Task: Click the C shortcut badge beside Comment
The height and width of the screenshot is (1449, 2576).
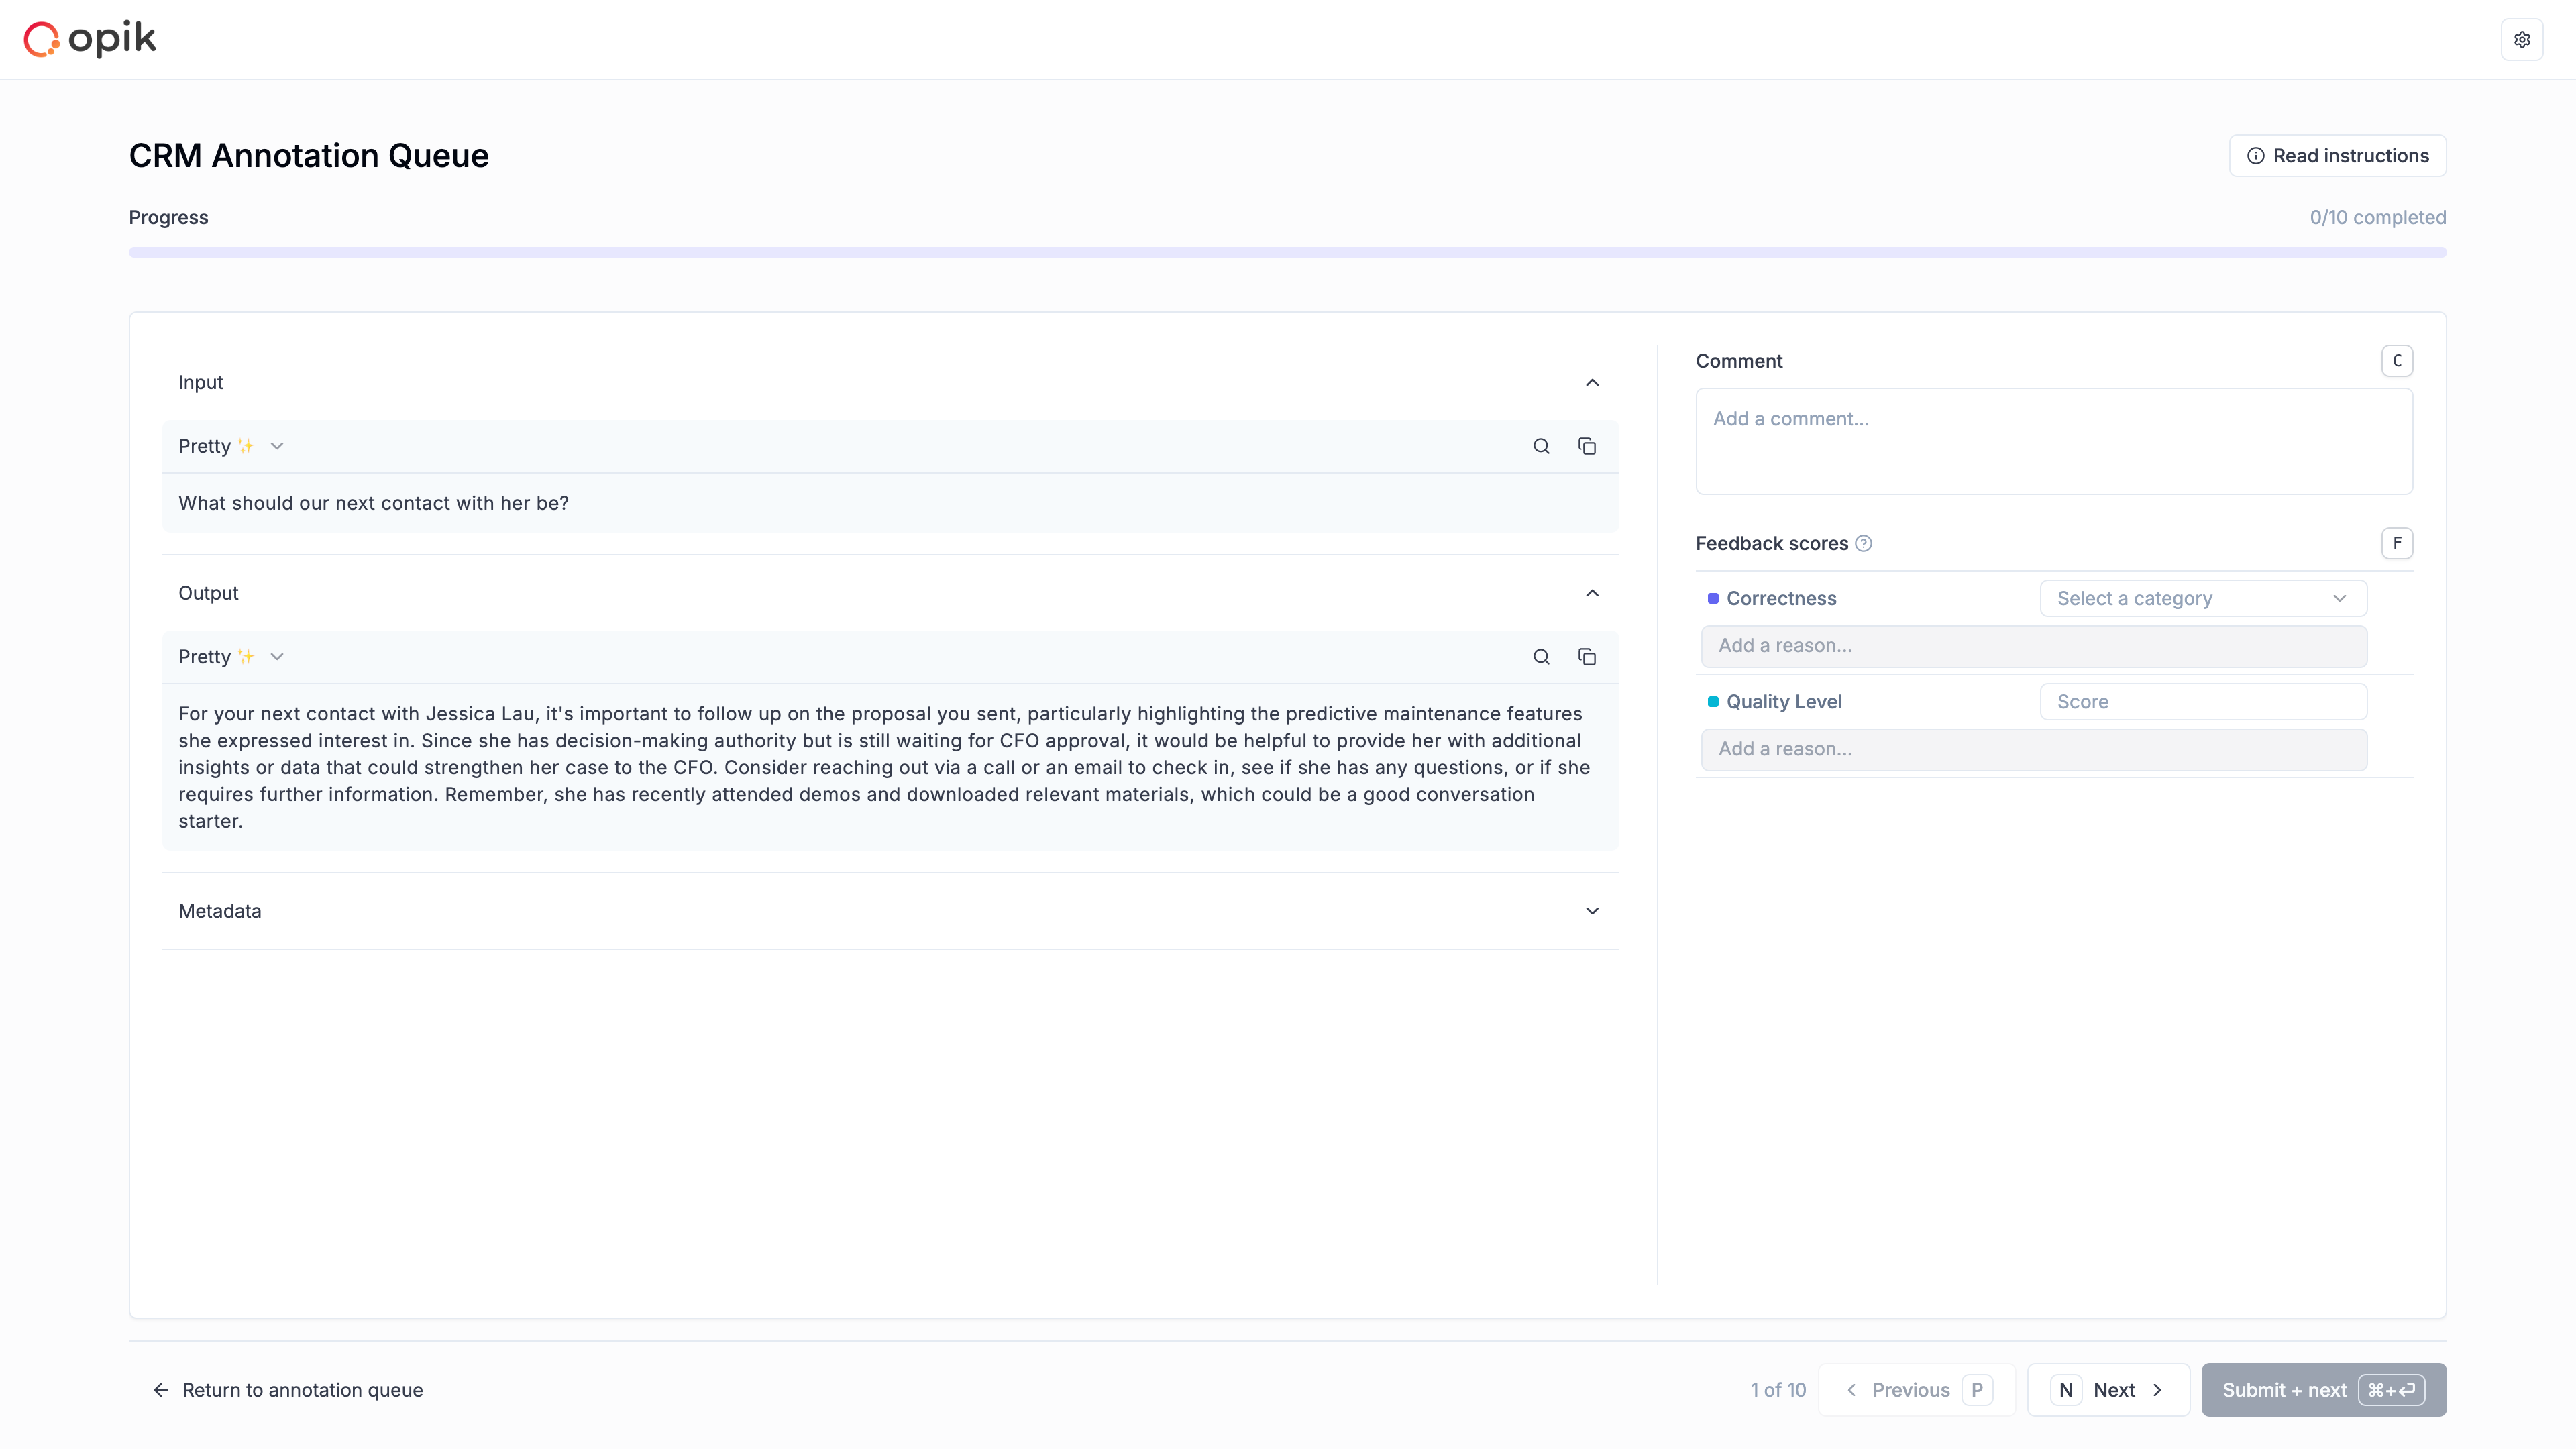Action: 2396,360
